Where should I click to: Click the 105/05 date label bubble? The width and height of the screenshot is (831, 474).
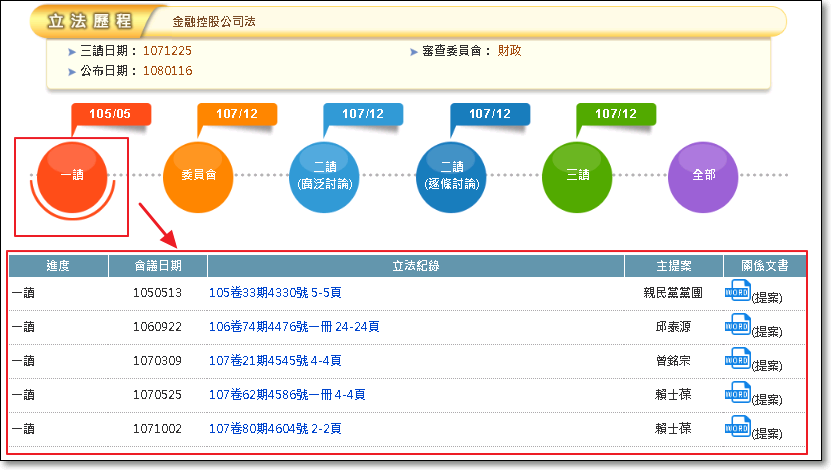click(110, 114)
